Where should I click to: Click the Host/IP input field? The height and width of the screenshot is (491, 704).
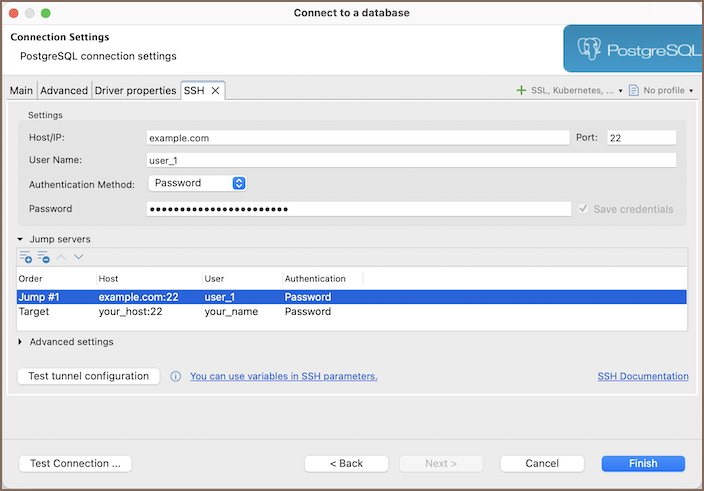point(357,138)
